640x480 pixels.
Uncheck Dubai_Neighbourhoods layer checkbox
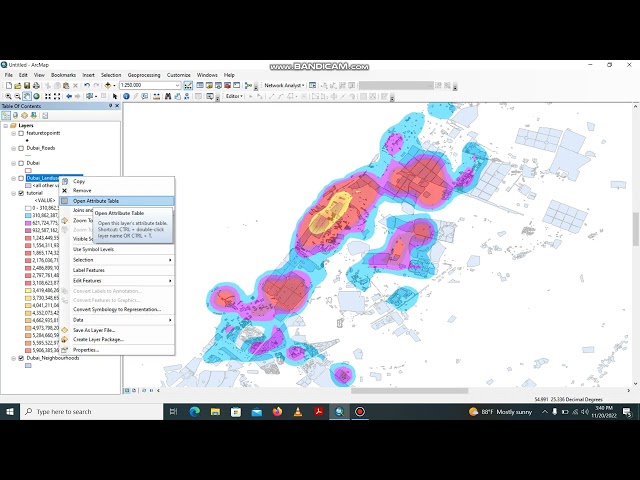(21, 358)
